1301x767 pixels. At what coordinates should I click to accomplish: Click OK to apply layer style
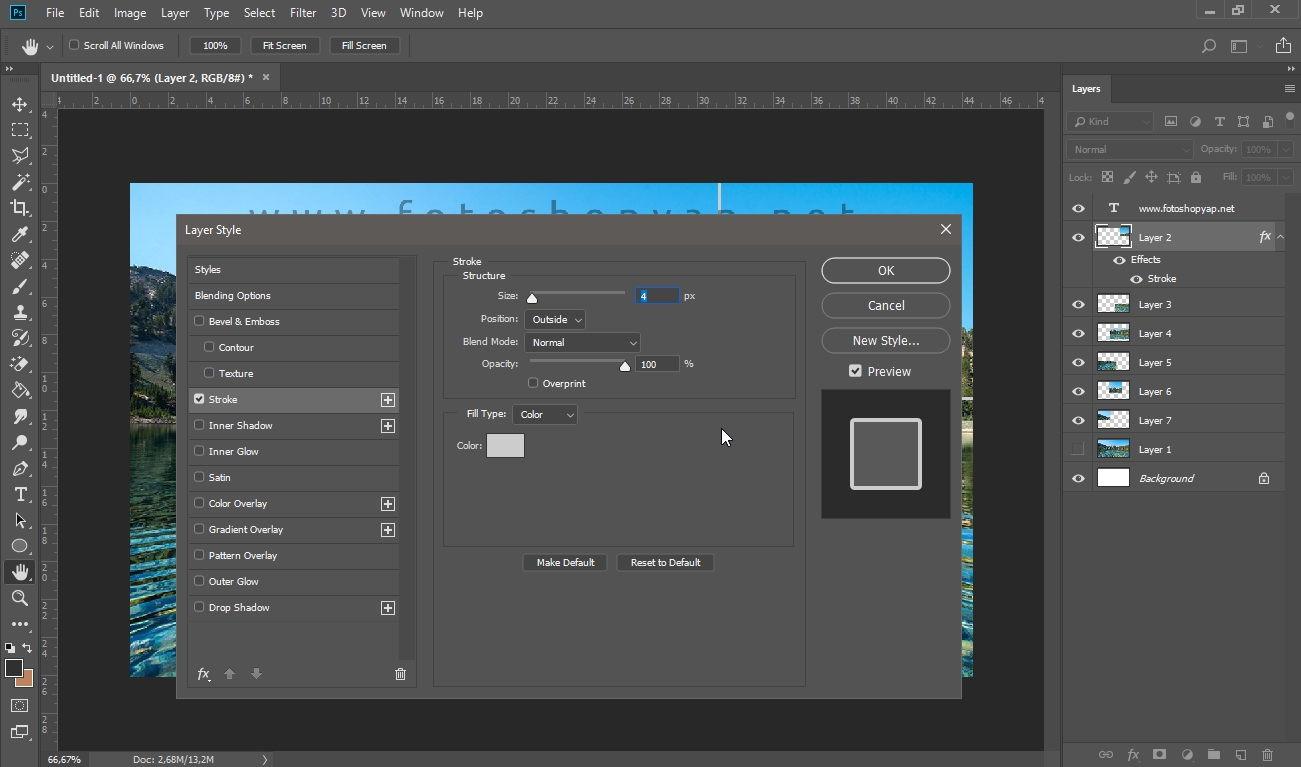(885, 270)
